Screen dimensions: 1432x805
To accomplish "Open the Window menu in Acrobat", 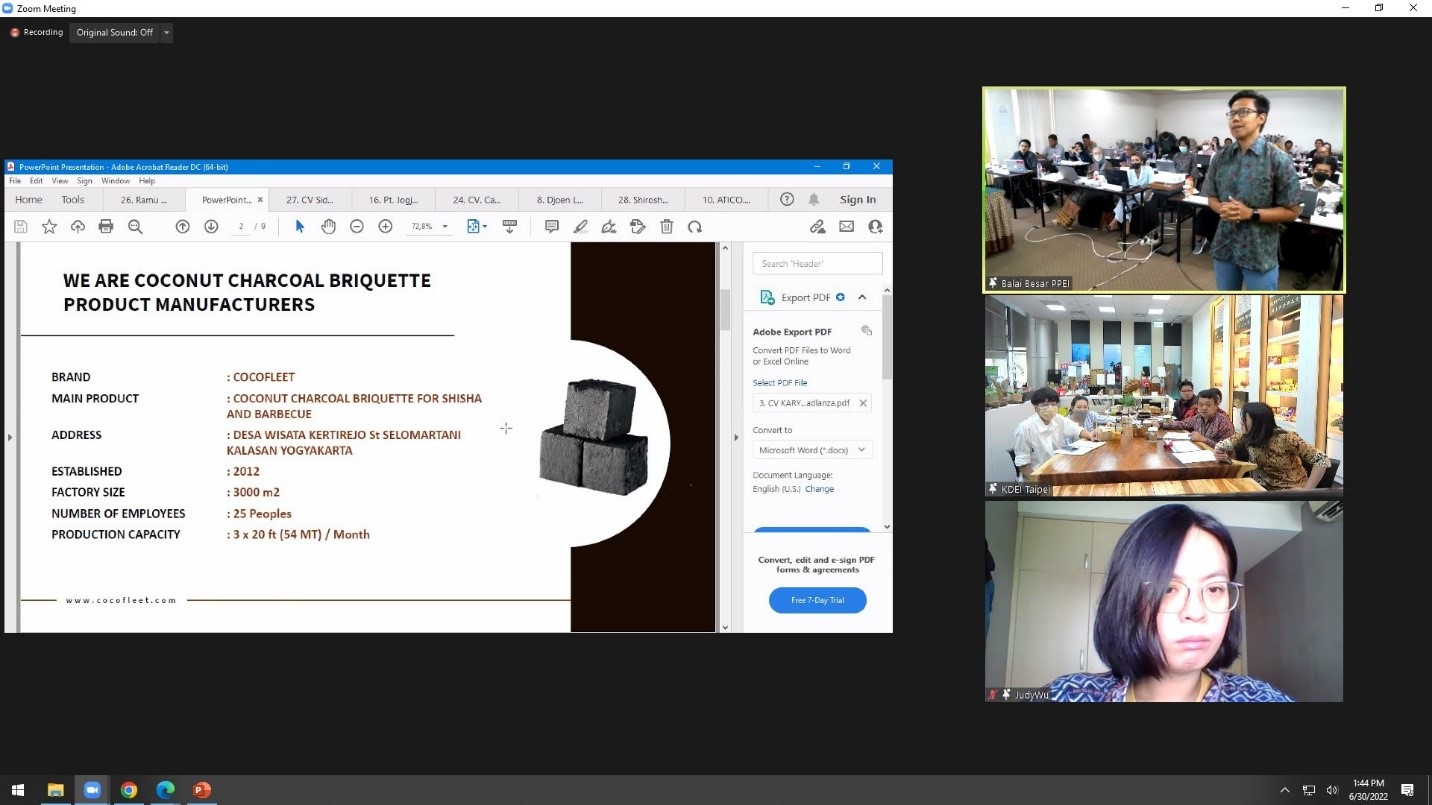I will click(115, 181).
